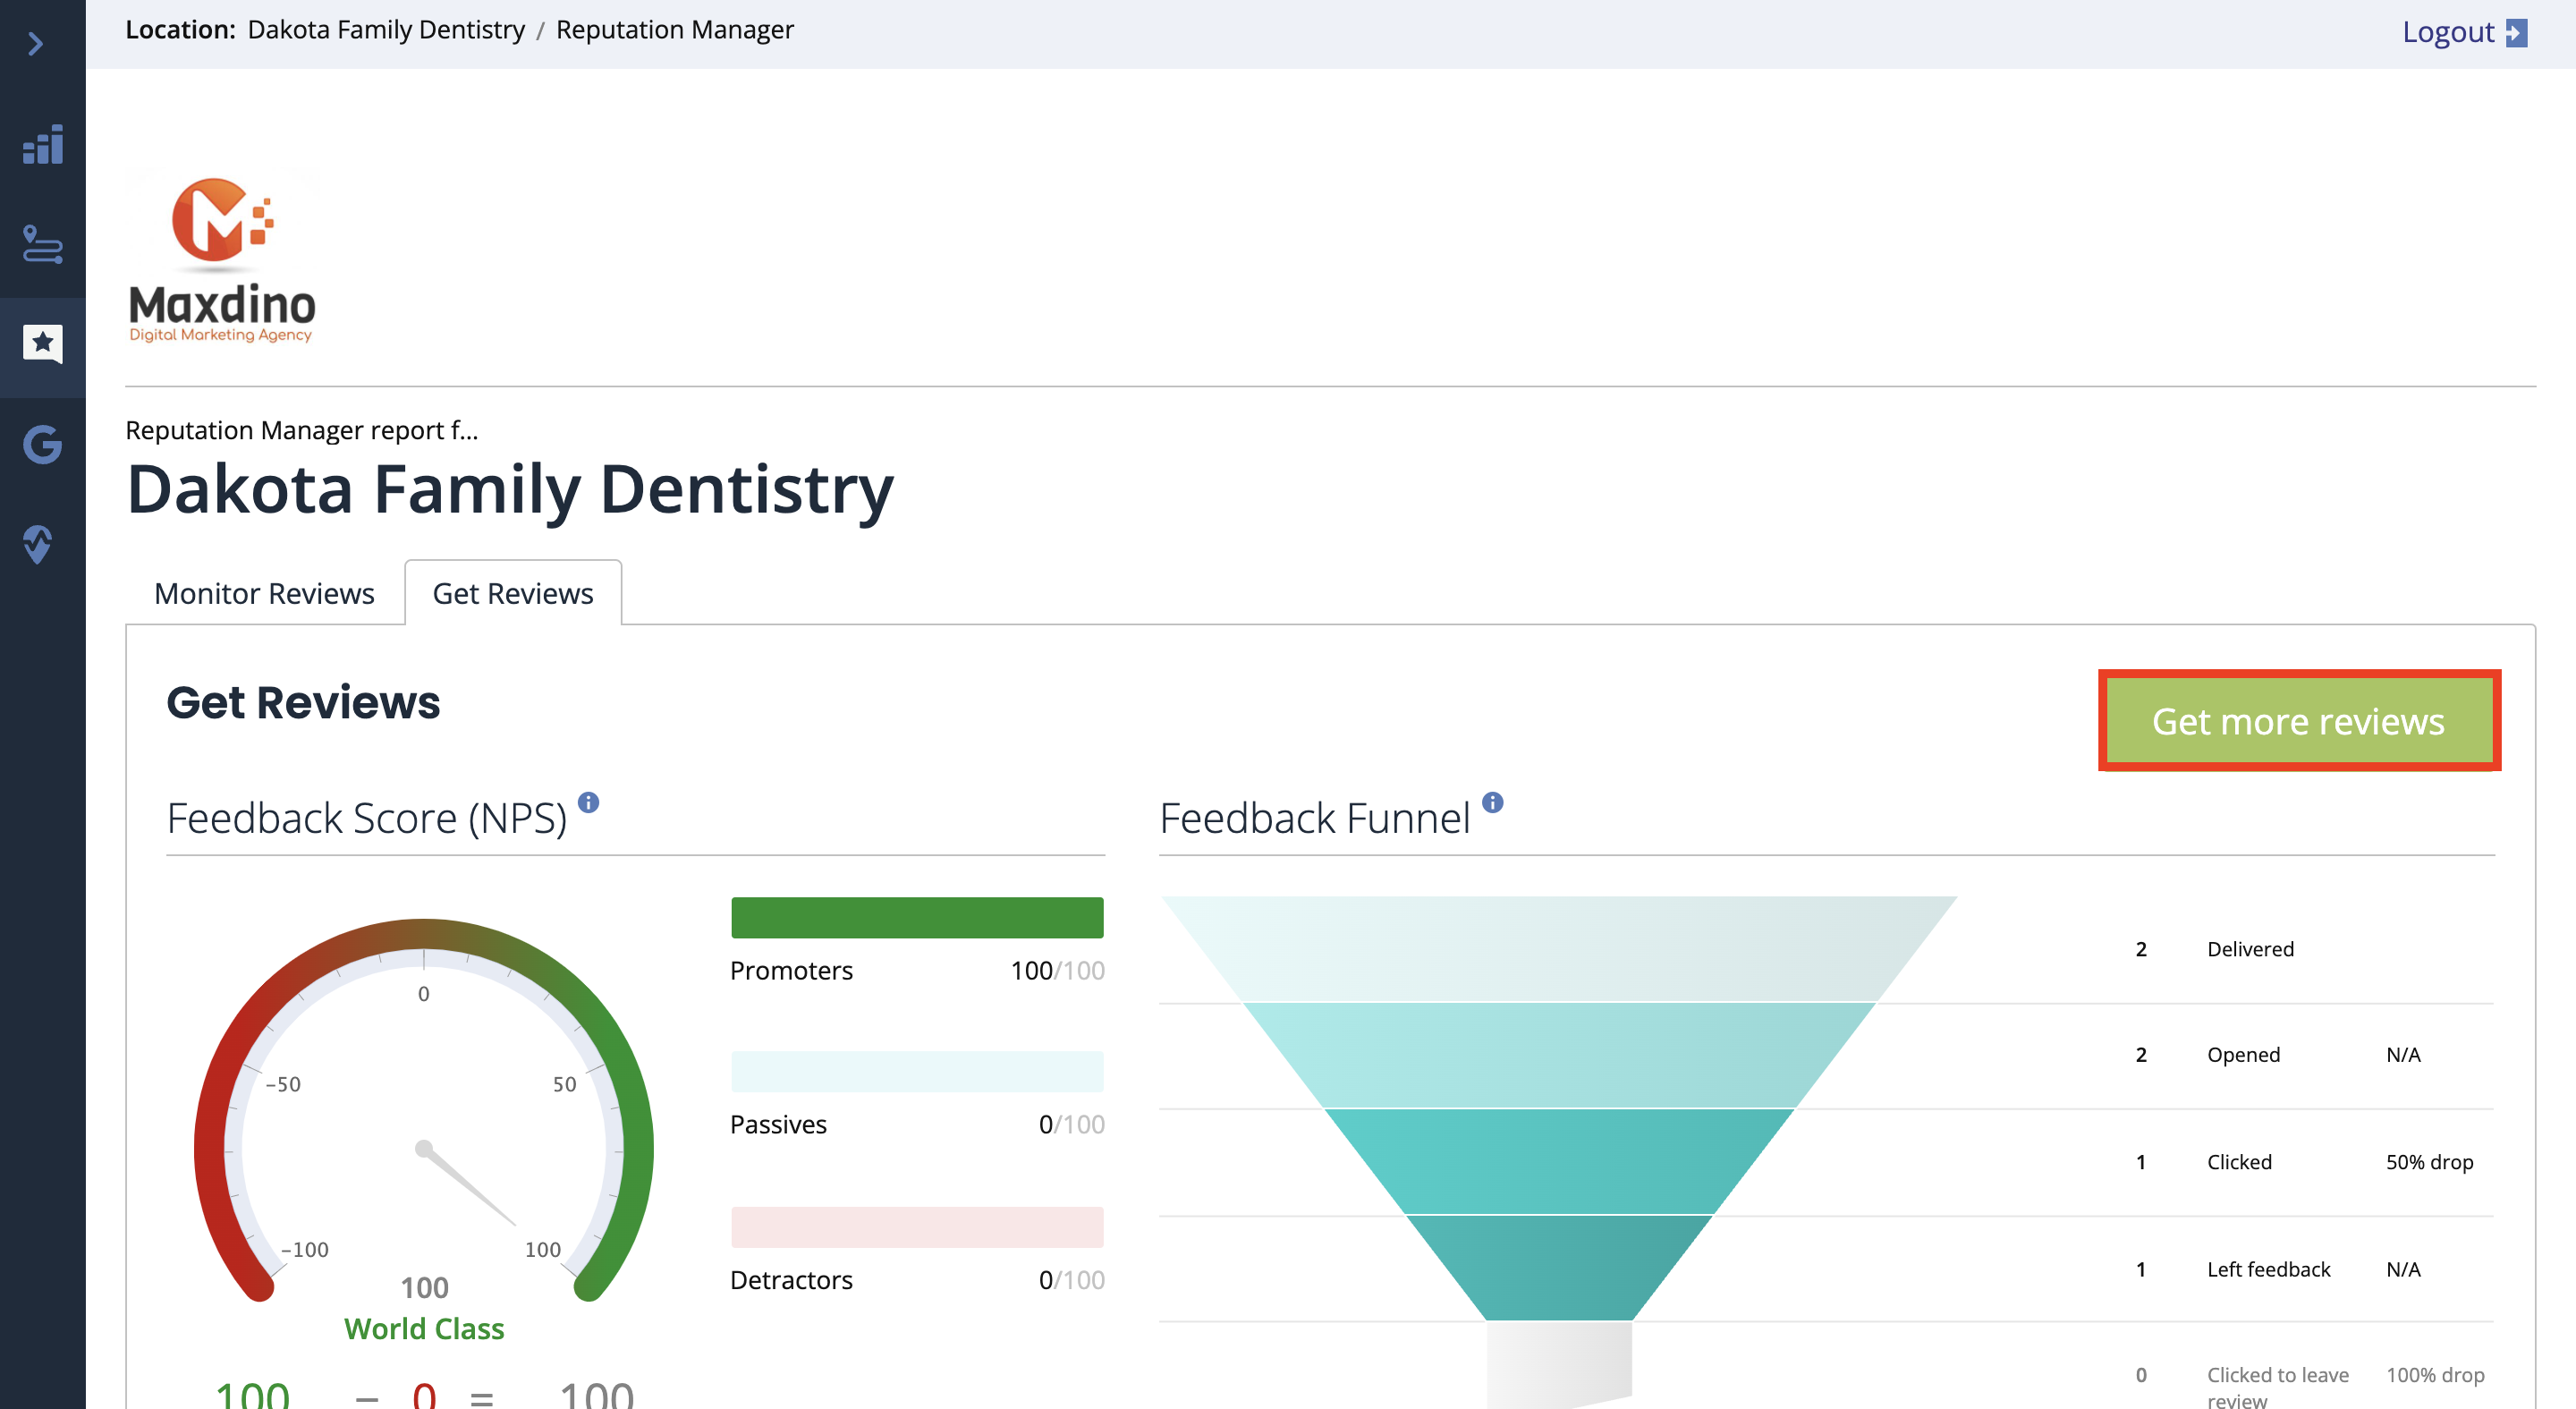This screenshot has width=2576, height=1409.
Task: Switch to the Monitor Reviews tab
Action: (264, 593)
